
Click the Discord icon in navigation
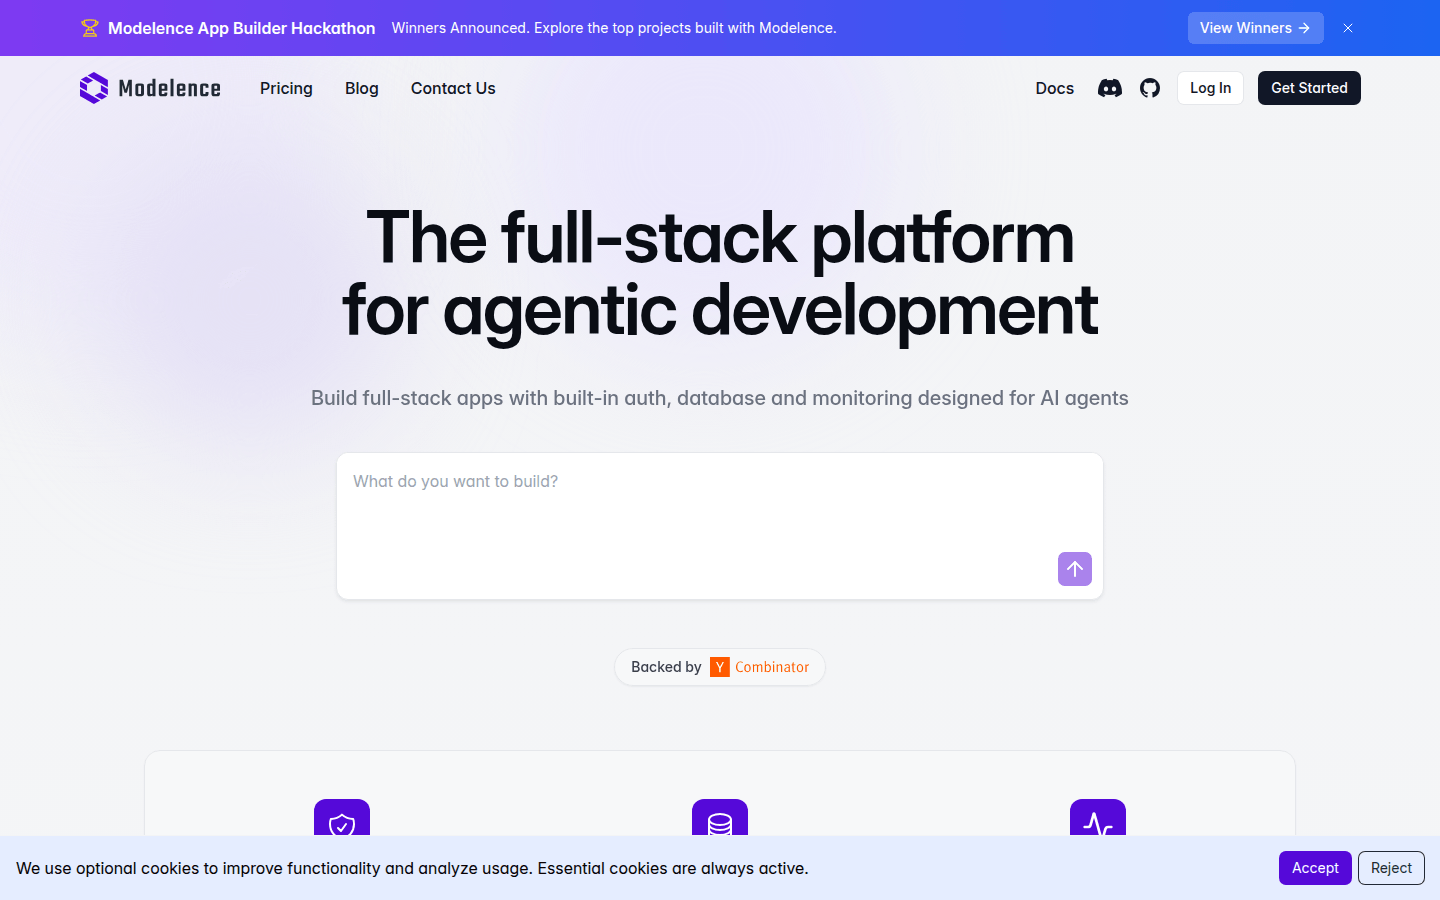(x=1110, y=88)
